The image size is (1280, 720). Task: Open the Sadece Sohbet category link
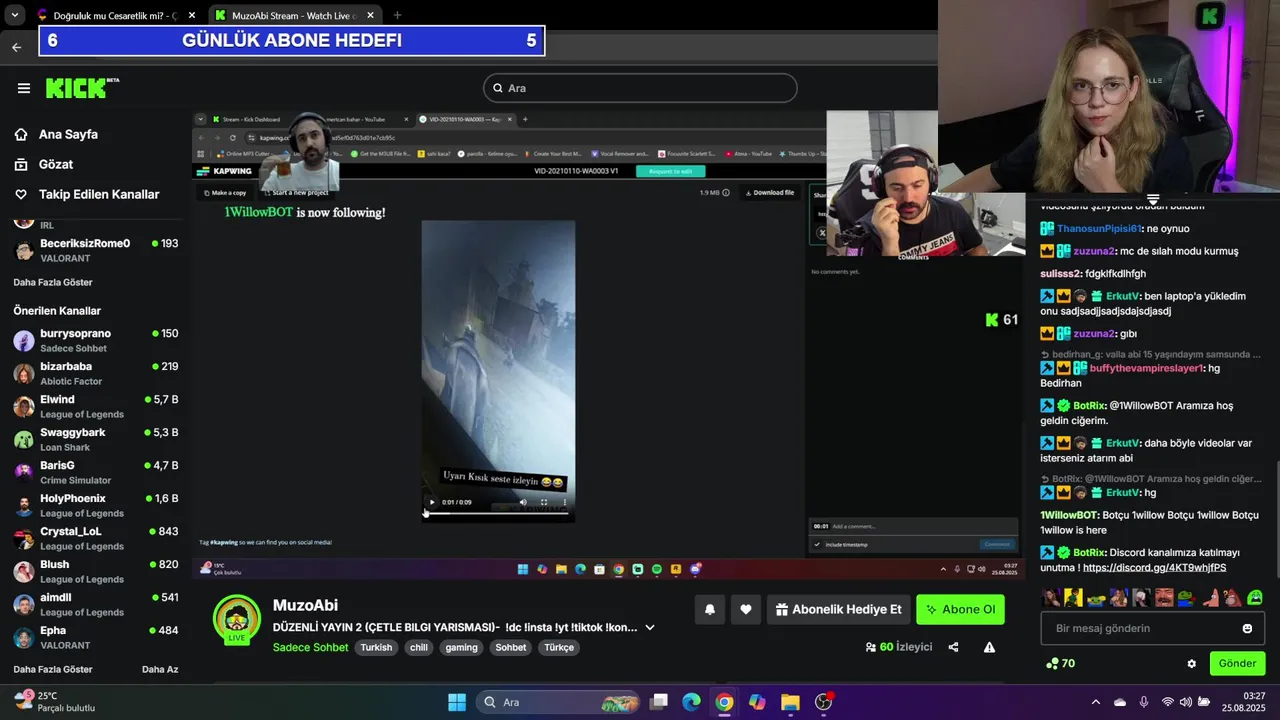coord(310,647)
